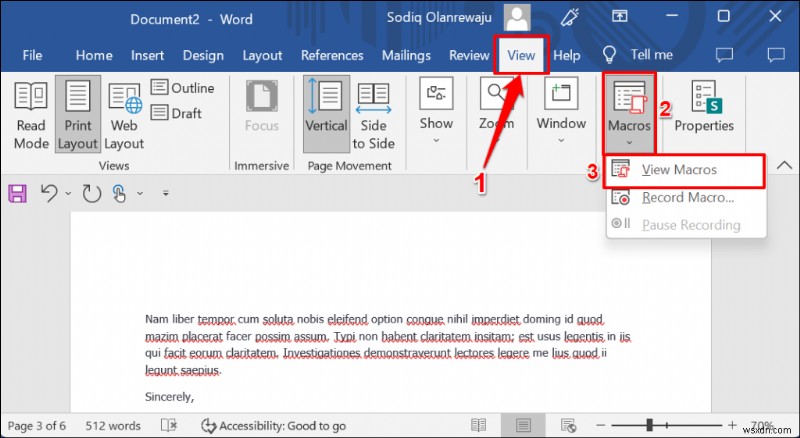Switch to Outline view
Image resolution: width=800 pixels, height=438 pixels.
183,88
